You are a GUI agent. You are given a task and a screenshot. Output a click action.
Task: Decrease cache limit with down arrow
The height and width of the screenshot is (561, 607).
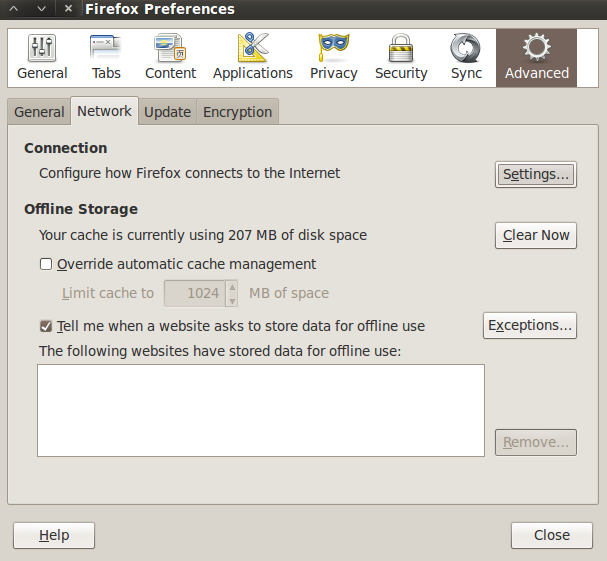pyautogui.click(x=232, y=300)
